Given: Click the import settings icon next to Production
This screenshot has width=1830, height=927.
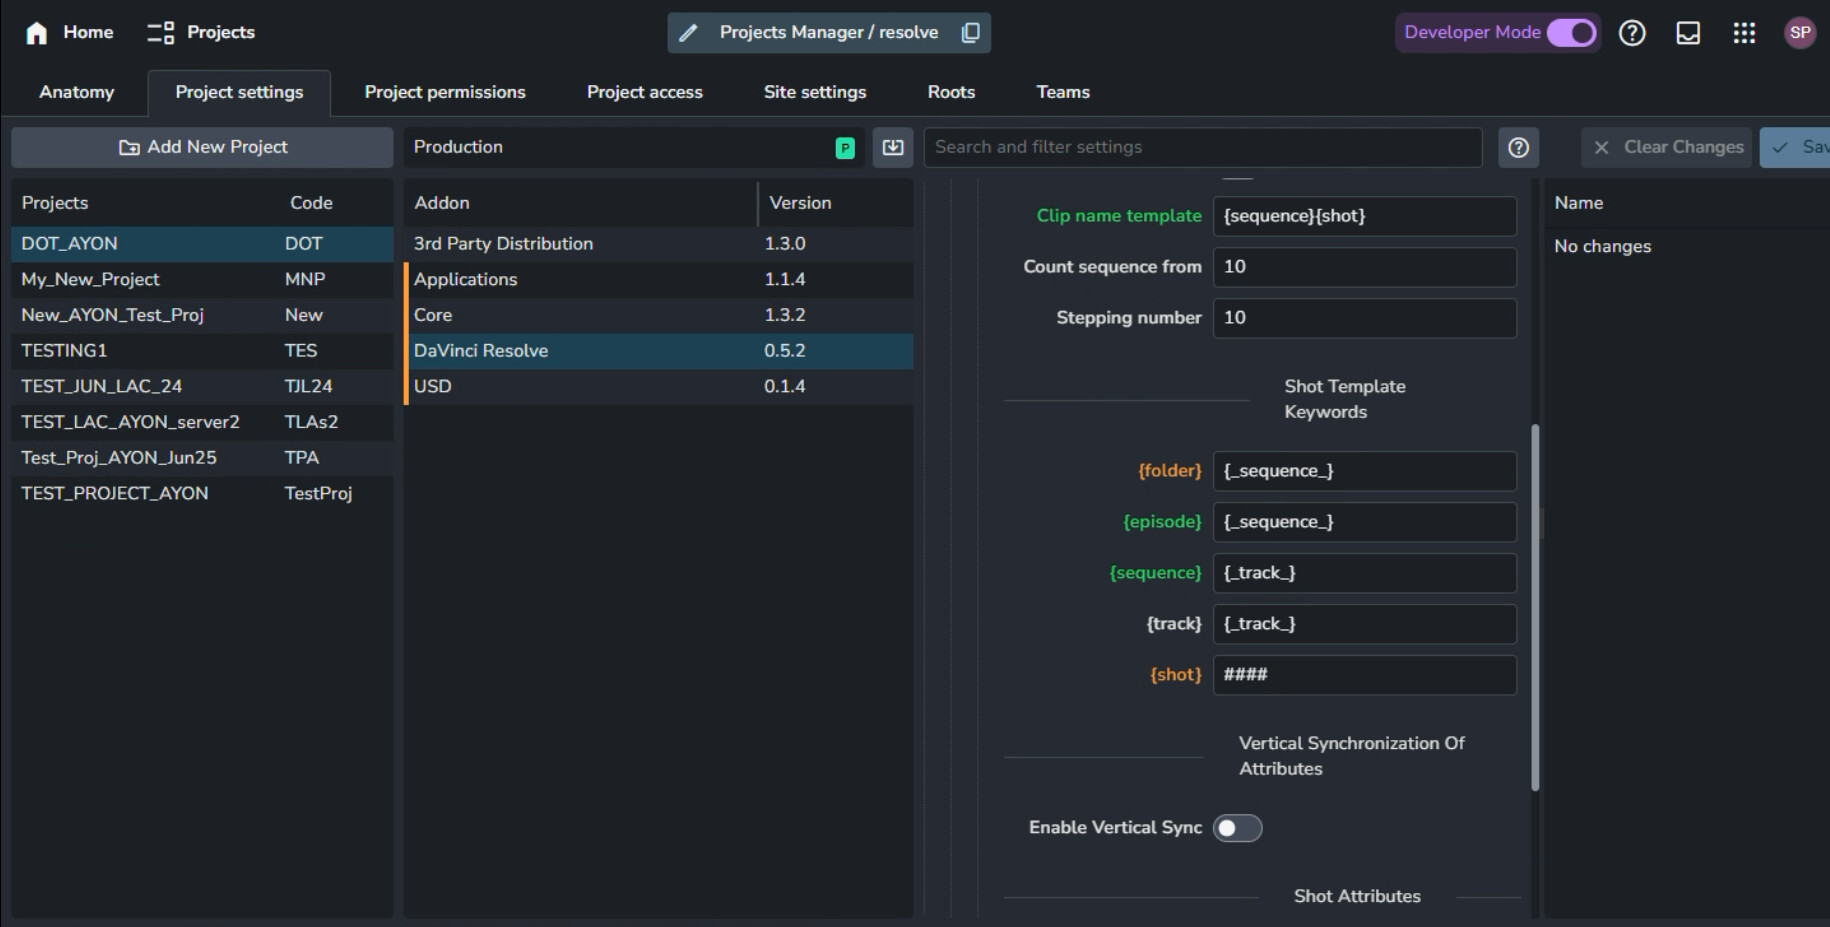Looking at the screenshot, I should click(x=893, y=147).
